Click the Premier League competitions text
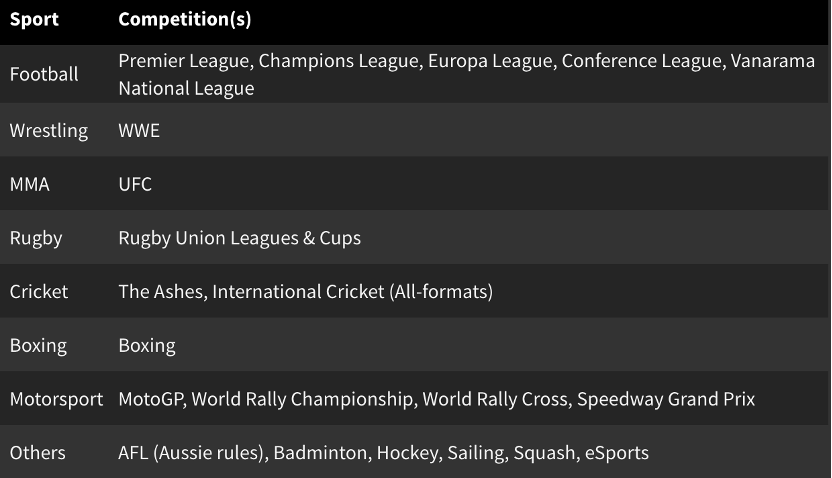 click(182, 61)
